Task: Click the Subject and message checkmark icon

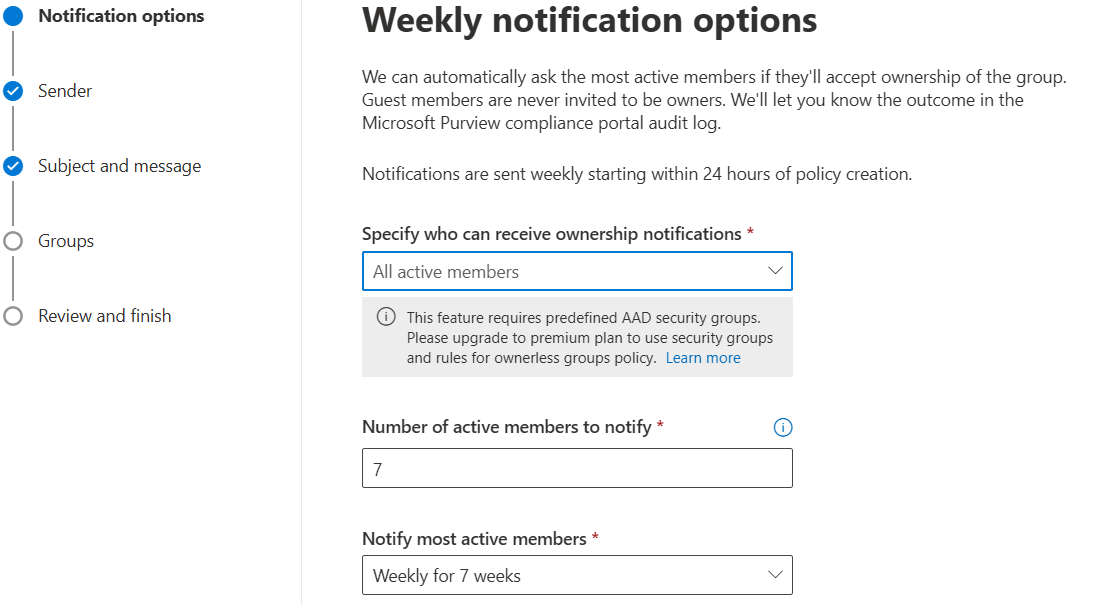Action: (13, 166)
